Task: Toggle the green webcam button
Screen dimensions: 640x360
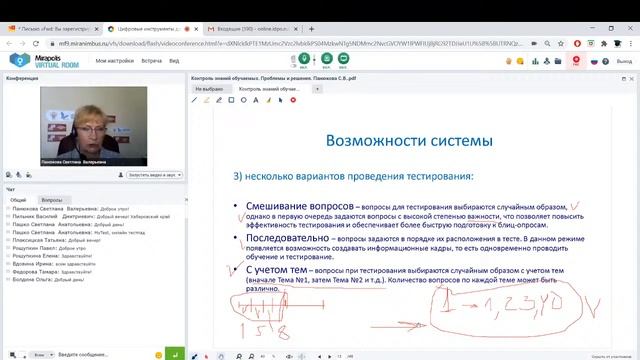Action: (x=343, y=58)
